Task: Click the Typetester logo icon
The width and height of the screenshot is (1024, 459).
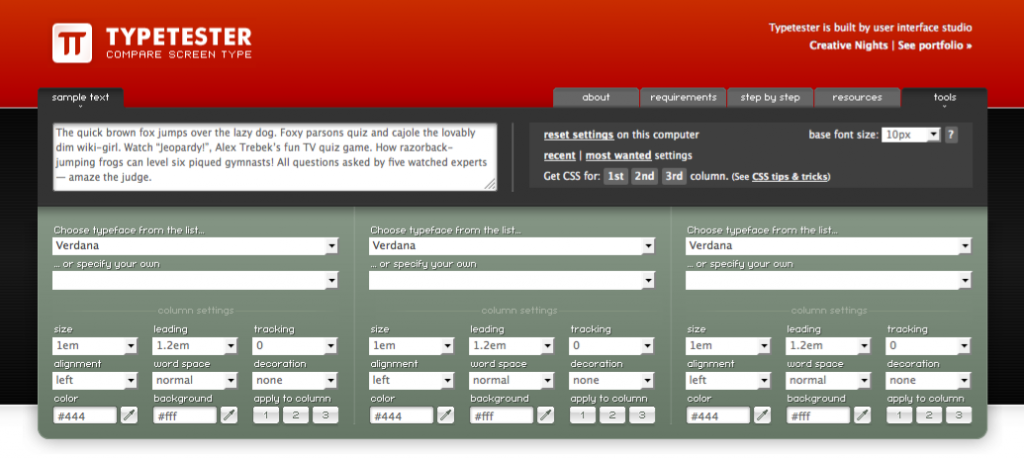Action: (x=72, y=43)
